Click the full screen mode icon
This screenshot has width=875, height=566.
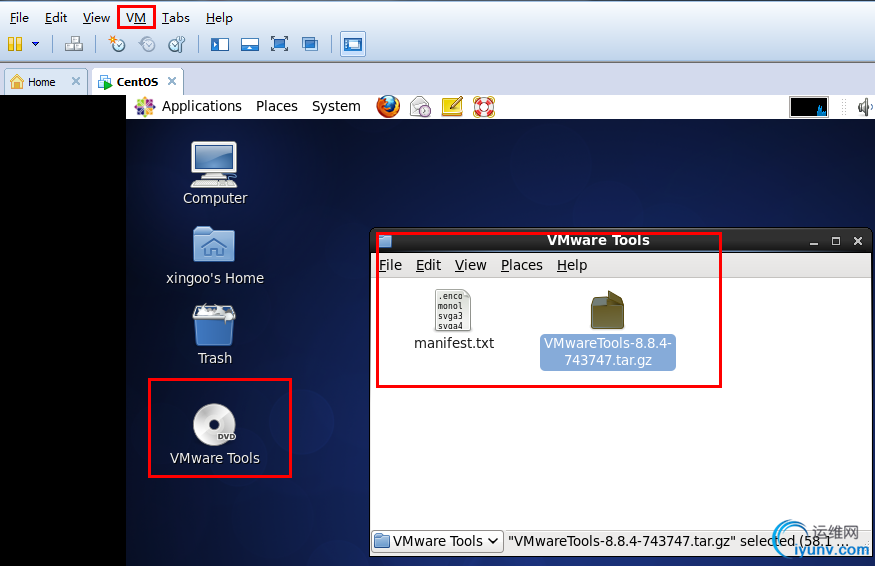[x=279, y=44]
